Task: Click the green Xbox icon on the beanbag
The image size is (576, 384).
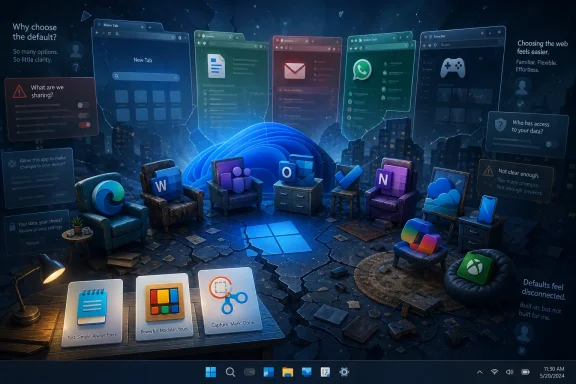Action: 475,268
